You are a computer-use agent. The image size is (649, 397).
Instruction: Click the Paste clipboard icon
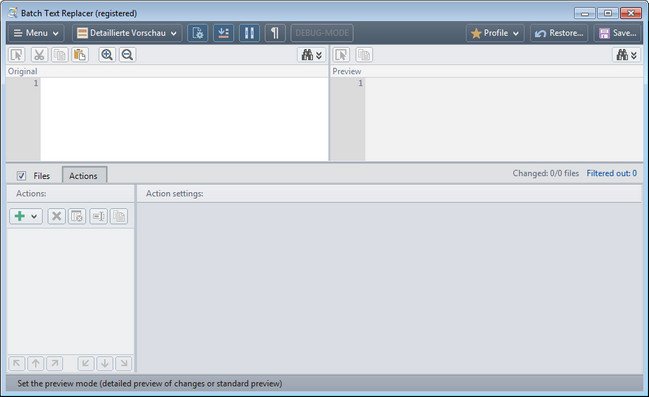tap(80, 55)
